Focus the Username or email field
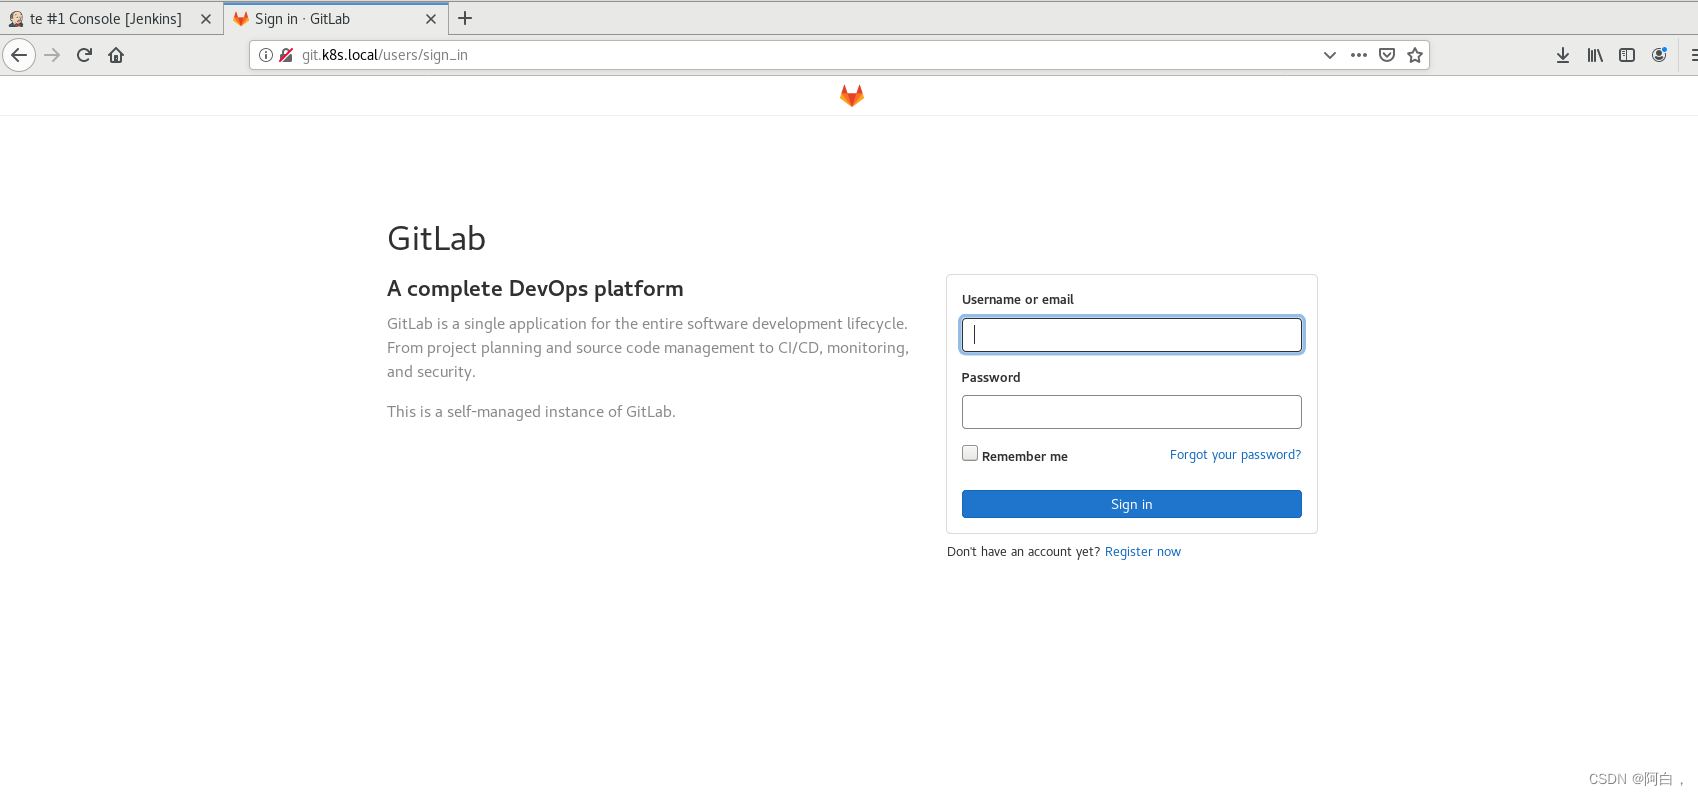 coord(1132,335)
